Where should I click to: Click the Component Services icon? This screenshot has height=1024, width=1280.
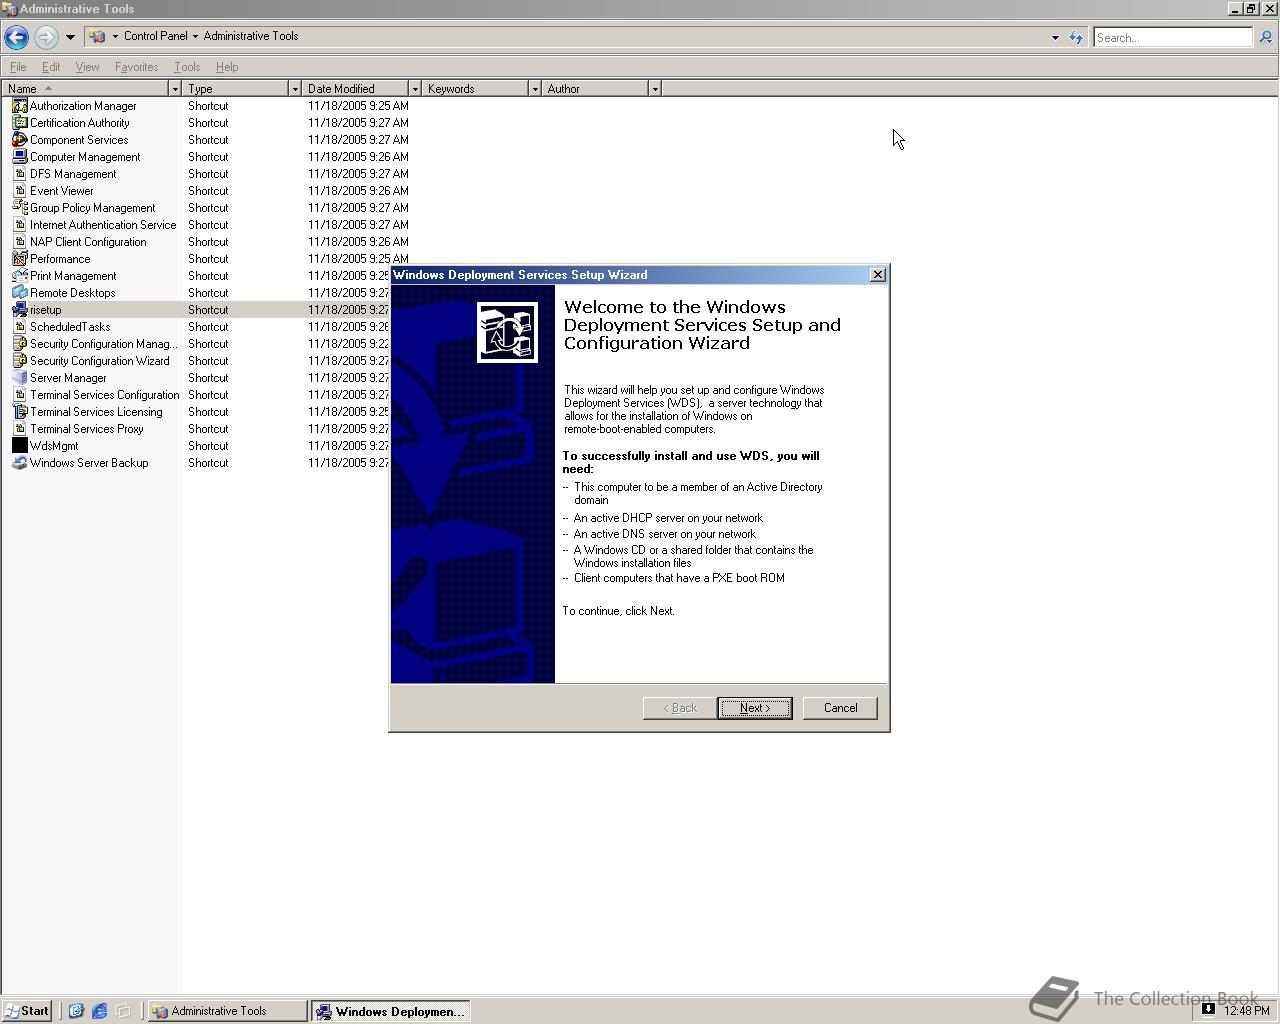click(x=19, y=140)
